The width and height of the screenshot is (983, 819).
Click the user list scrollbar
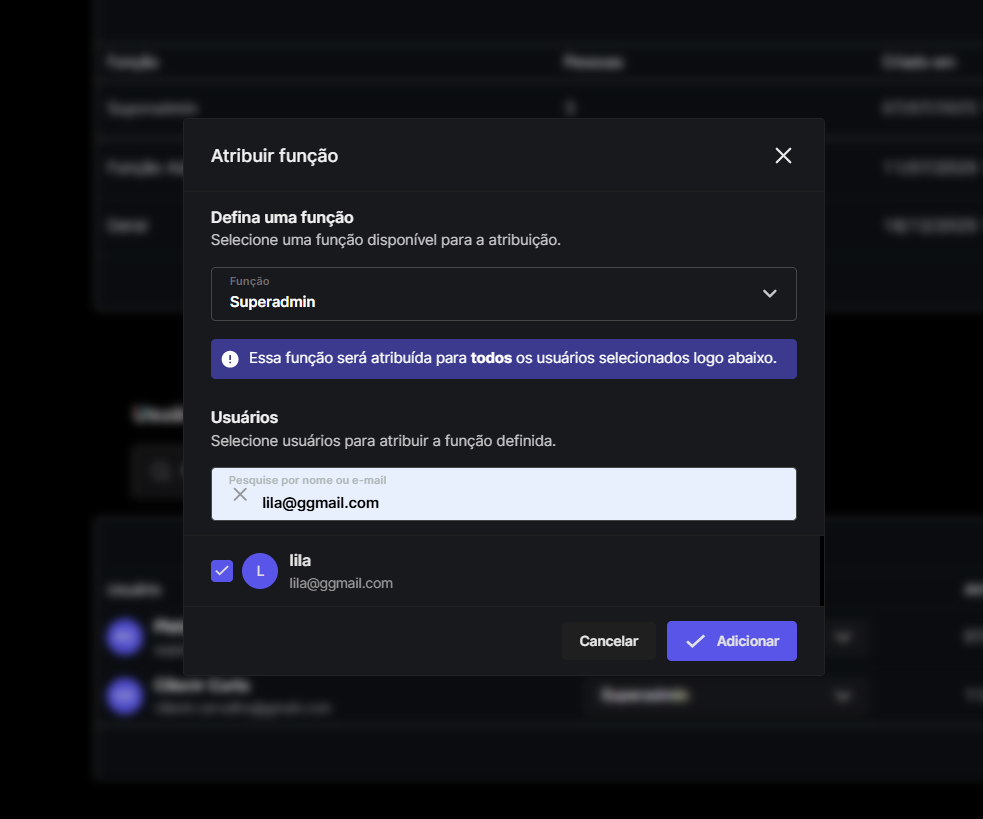[x=821, y=571]
